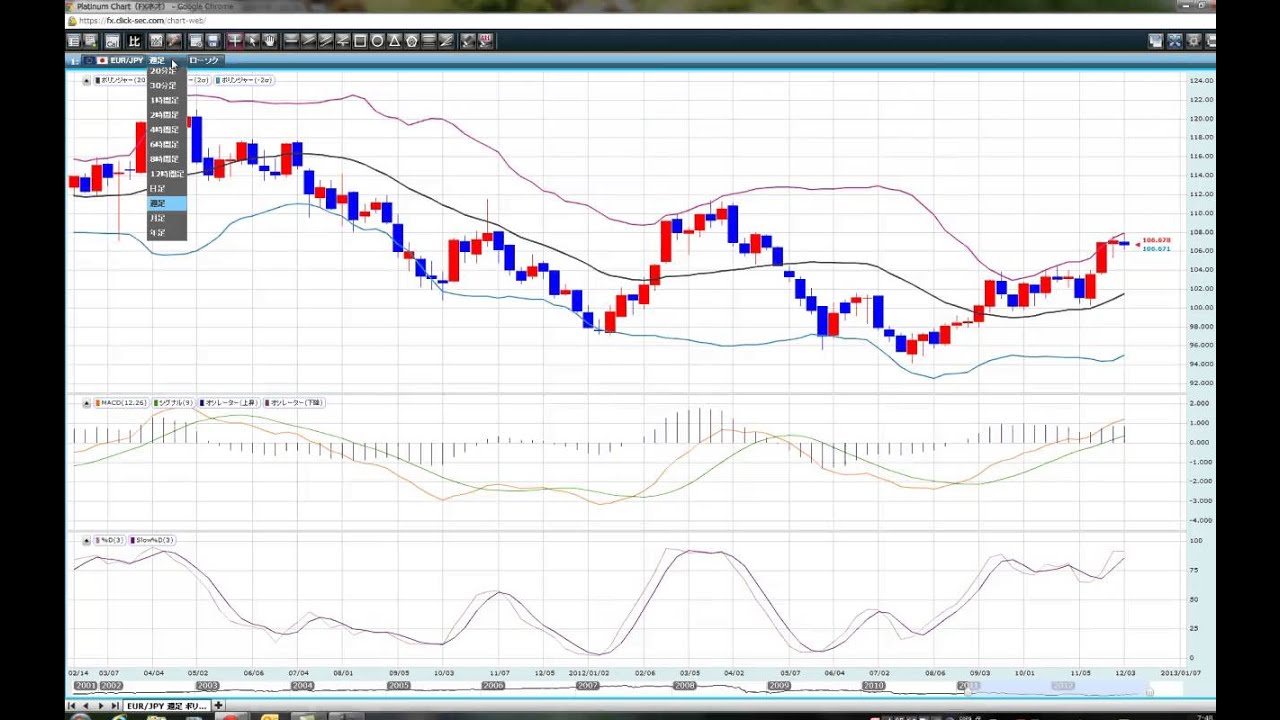Select the crosshair cursor tool
This screenshot has height=720, width=1280.
[x=234, y=41]
